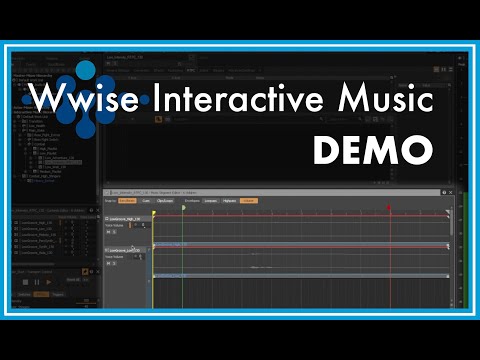480x360 pixels.
Task: Click the Voice Volume value on LowGroove_Low_130 track
Action: coord(140,257)
